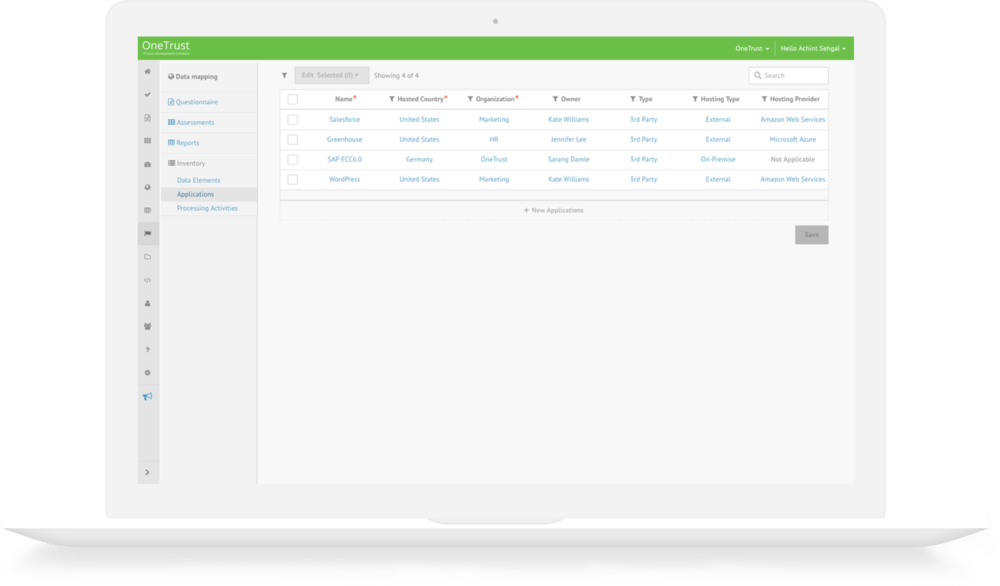Open the Hello Achint Sehgal user menu
Viewport: 1000px width, 586px height.
tap(813, 48)
